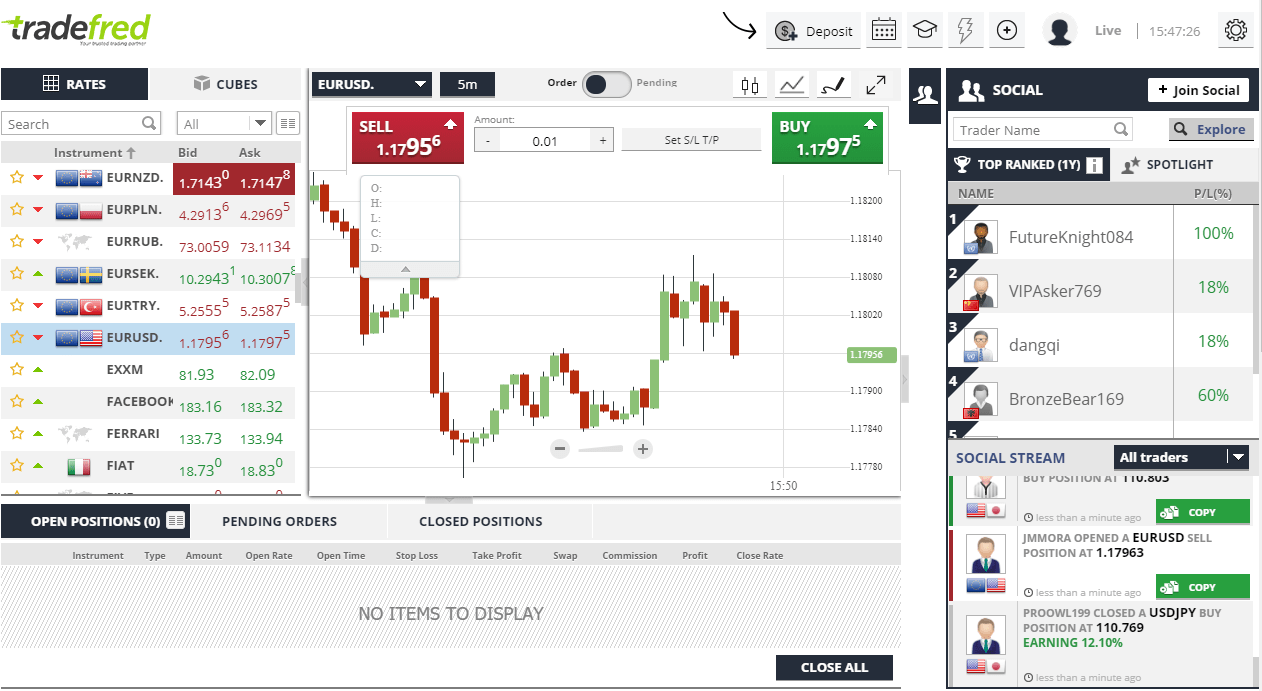
Task: Select line chart type icon
Action: (792, 85)
